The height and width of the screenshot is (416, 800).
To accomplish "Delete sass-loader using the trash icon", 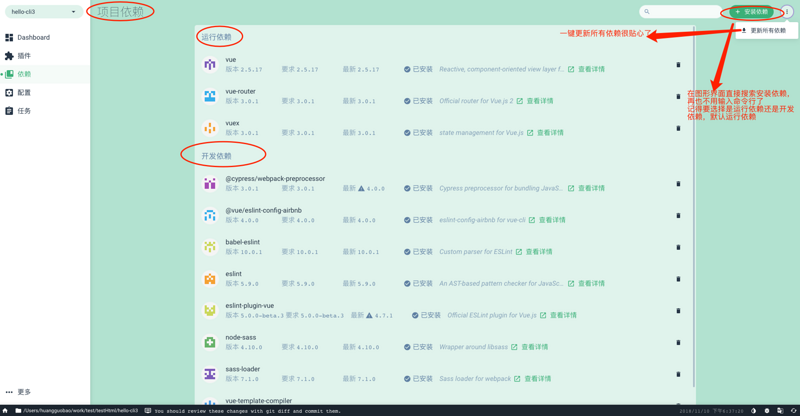I will [x=678, y=374].
